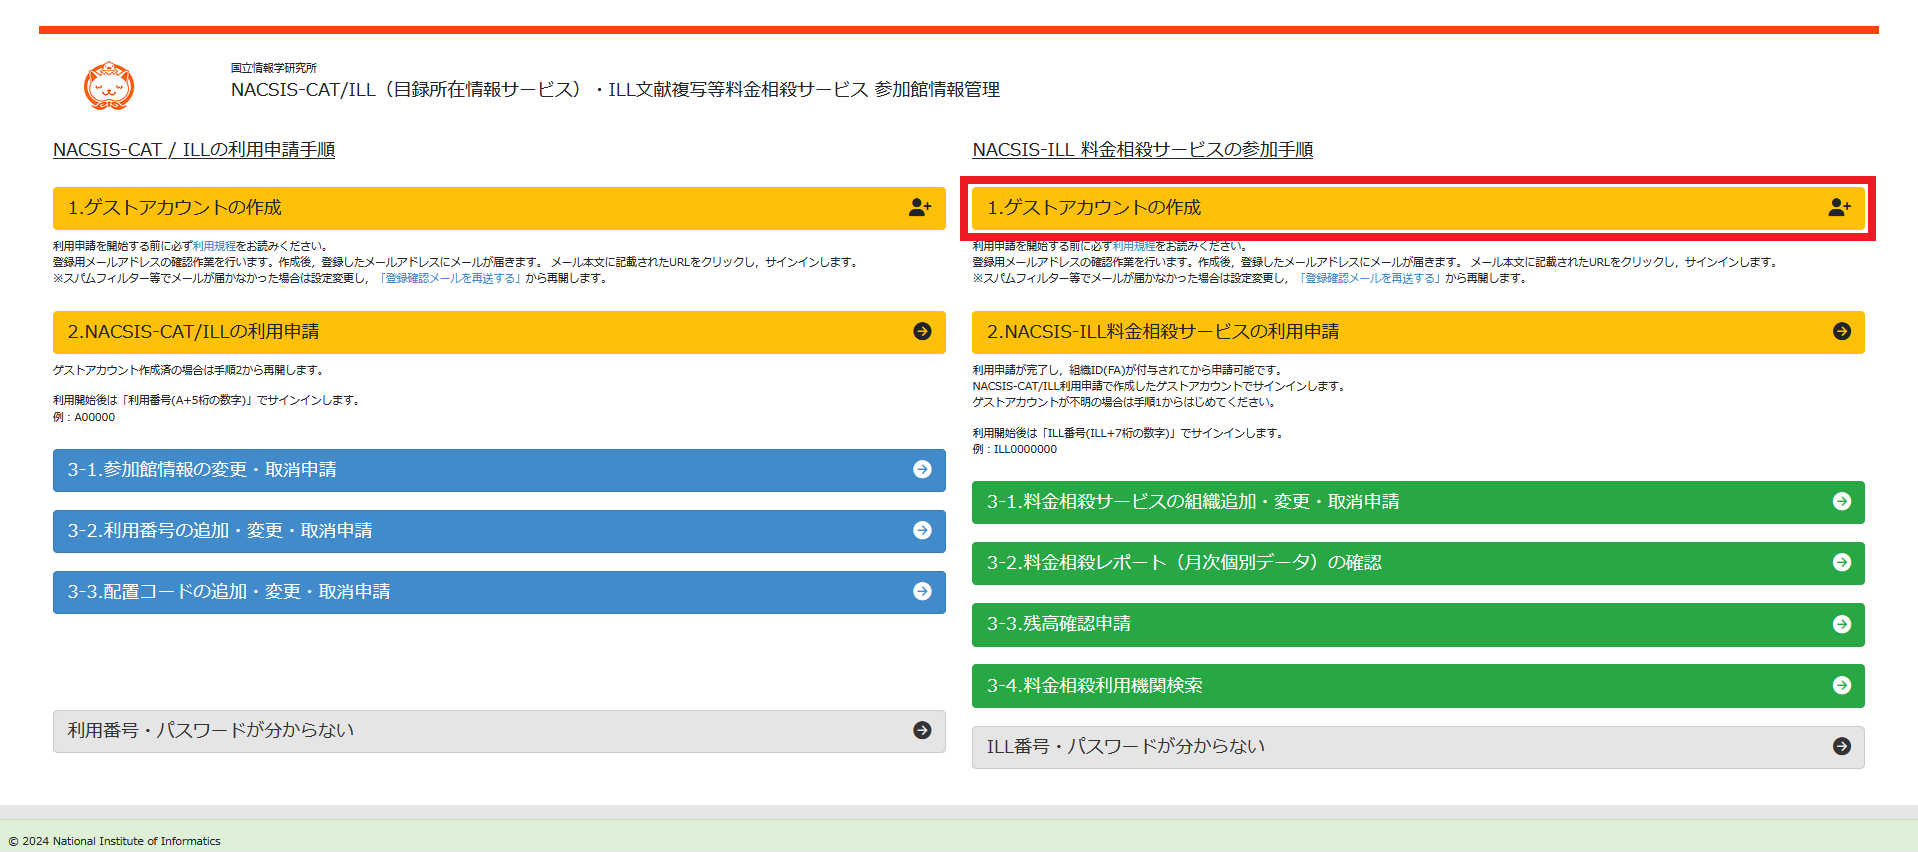Open 3-4.料金相殺利用機関検索

coord(1418,686)
